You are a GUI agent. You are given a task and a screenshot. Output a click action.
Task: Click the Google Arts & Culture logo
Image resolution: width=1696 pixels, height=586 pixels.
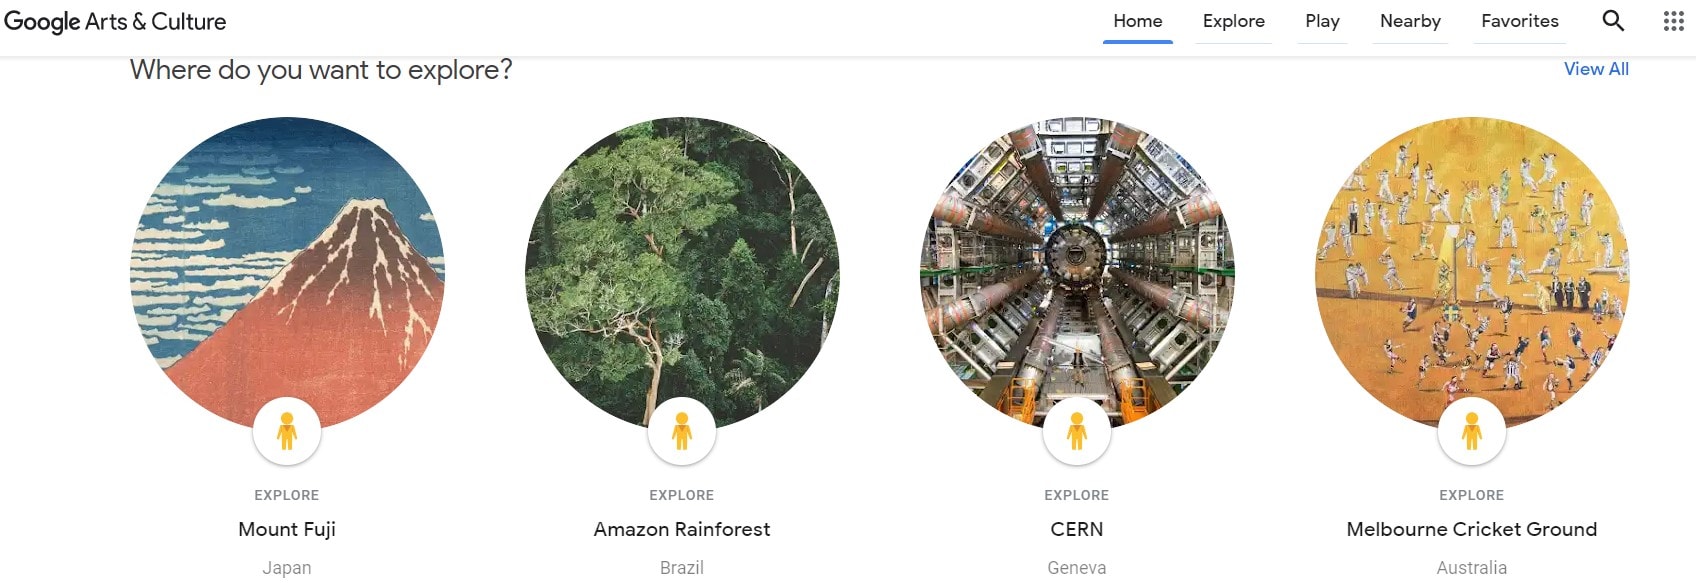pyautogui.click(x=115, y=21)
